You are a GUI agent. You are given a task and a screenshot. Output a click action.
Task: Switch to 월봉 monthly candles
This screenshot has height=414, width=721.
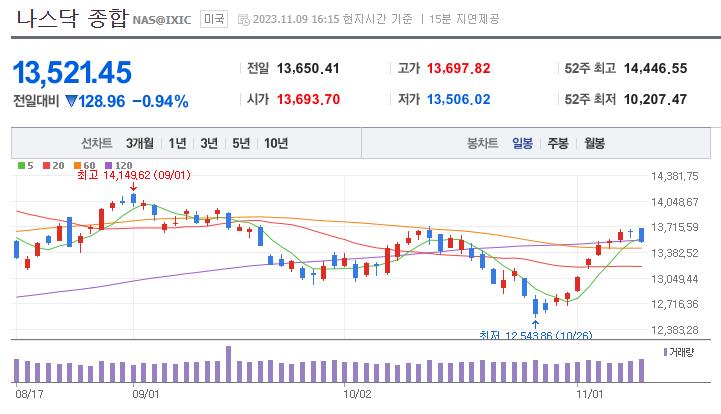(594, 143)
